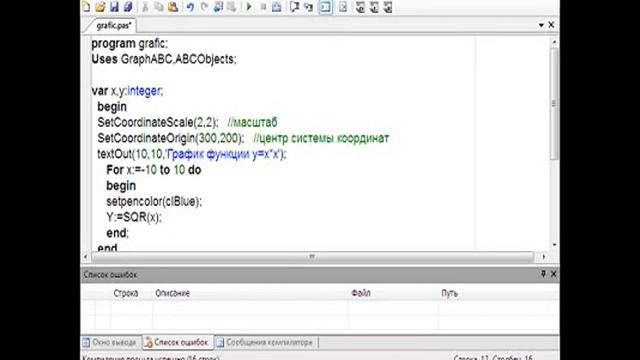Open the editor tab list dropdown arrow
The height and width of the screenshot is (360, 640).
tap(541, 25)
